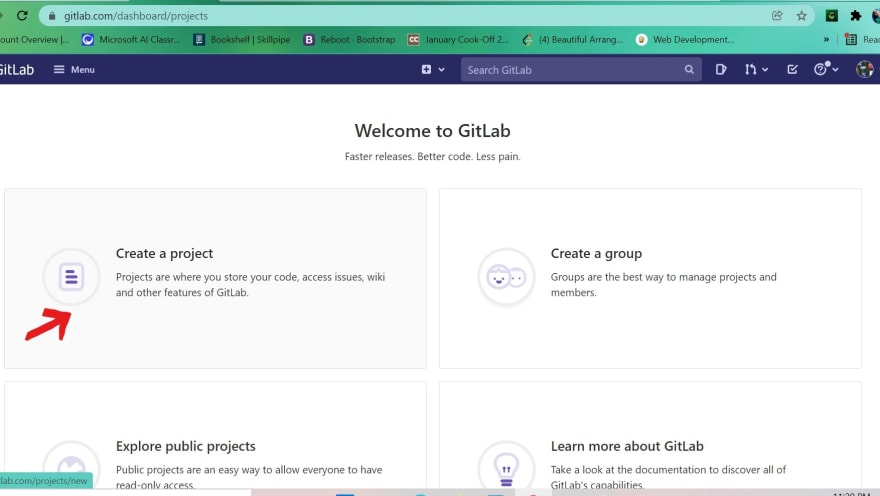The width and height of the screenshot is (880, 496).
Task: Open the Reboot - Bootstrap bookmark
Action: (x=349, y=39)
